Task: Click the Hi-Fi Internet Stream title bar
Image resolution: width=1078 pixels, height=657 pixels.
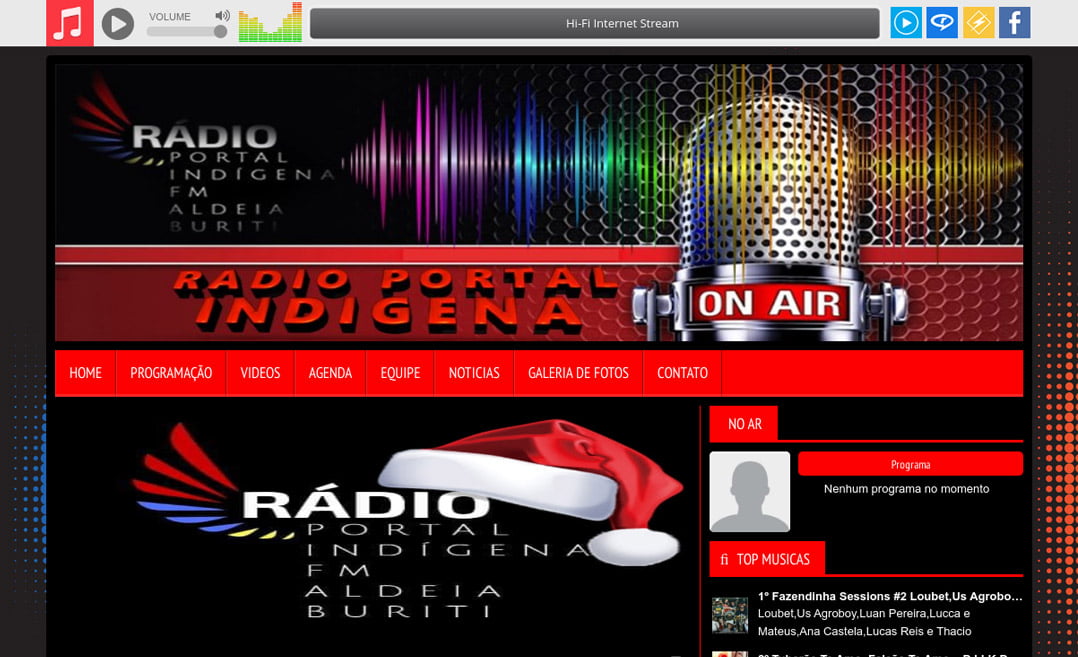Action: click(594, 23)
